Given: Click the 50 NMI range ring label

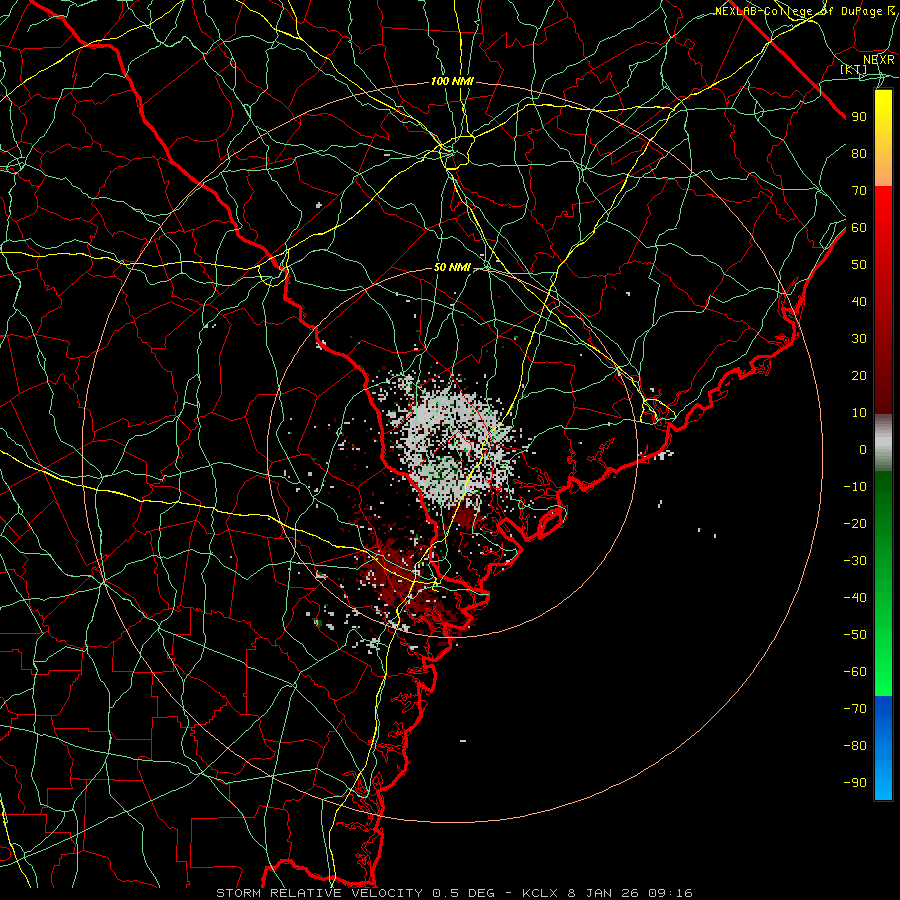Looking at the screenshot, I should (452, 267).
